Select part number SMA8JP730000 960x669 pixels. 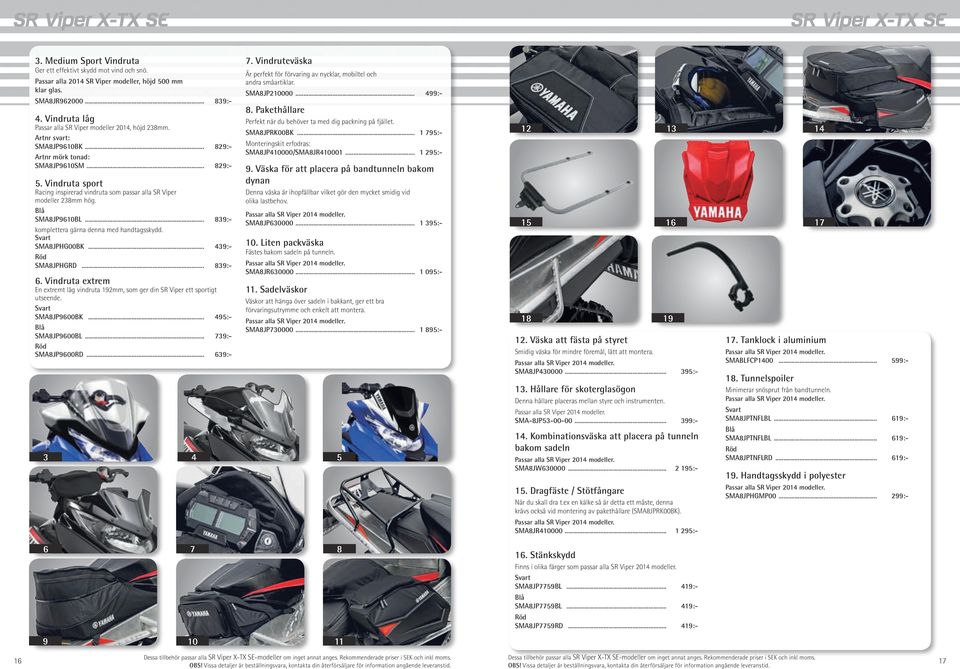pyautogui.click(x=269, y=330)
